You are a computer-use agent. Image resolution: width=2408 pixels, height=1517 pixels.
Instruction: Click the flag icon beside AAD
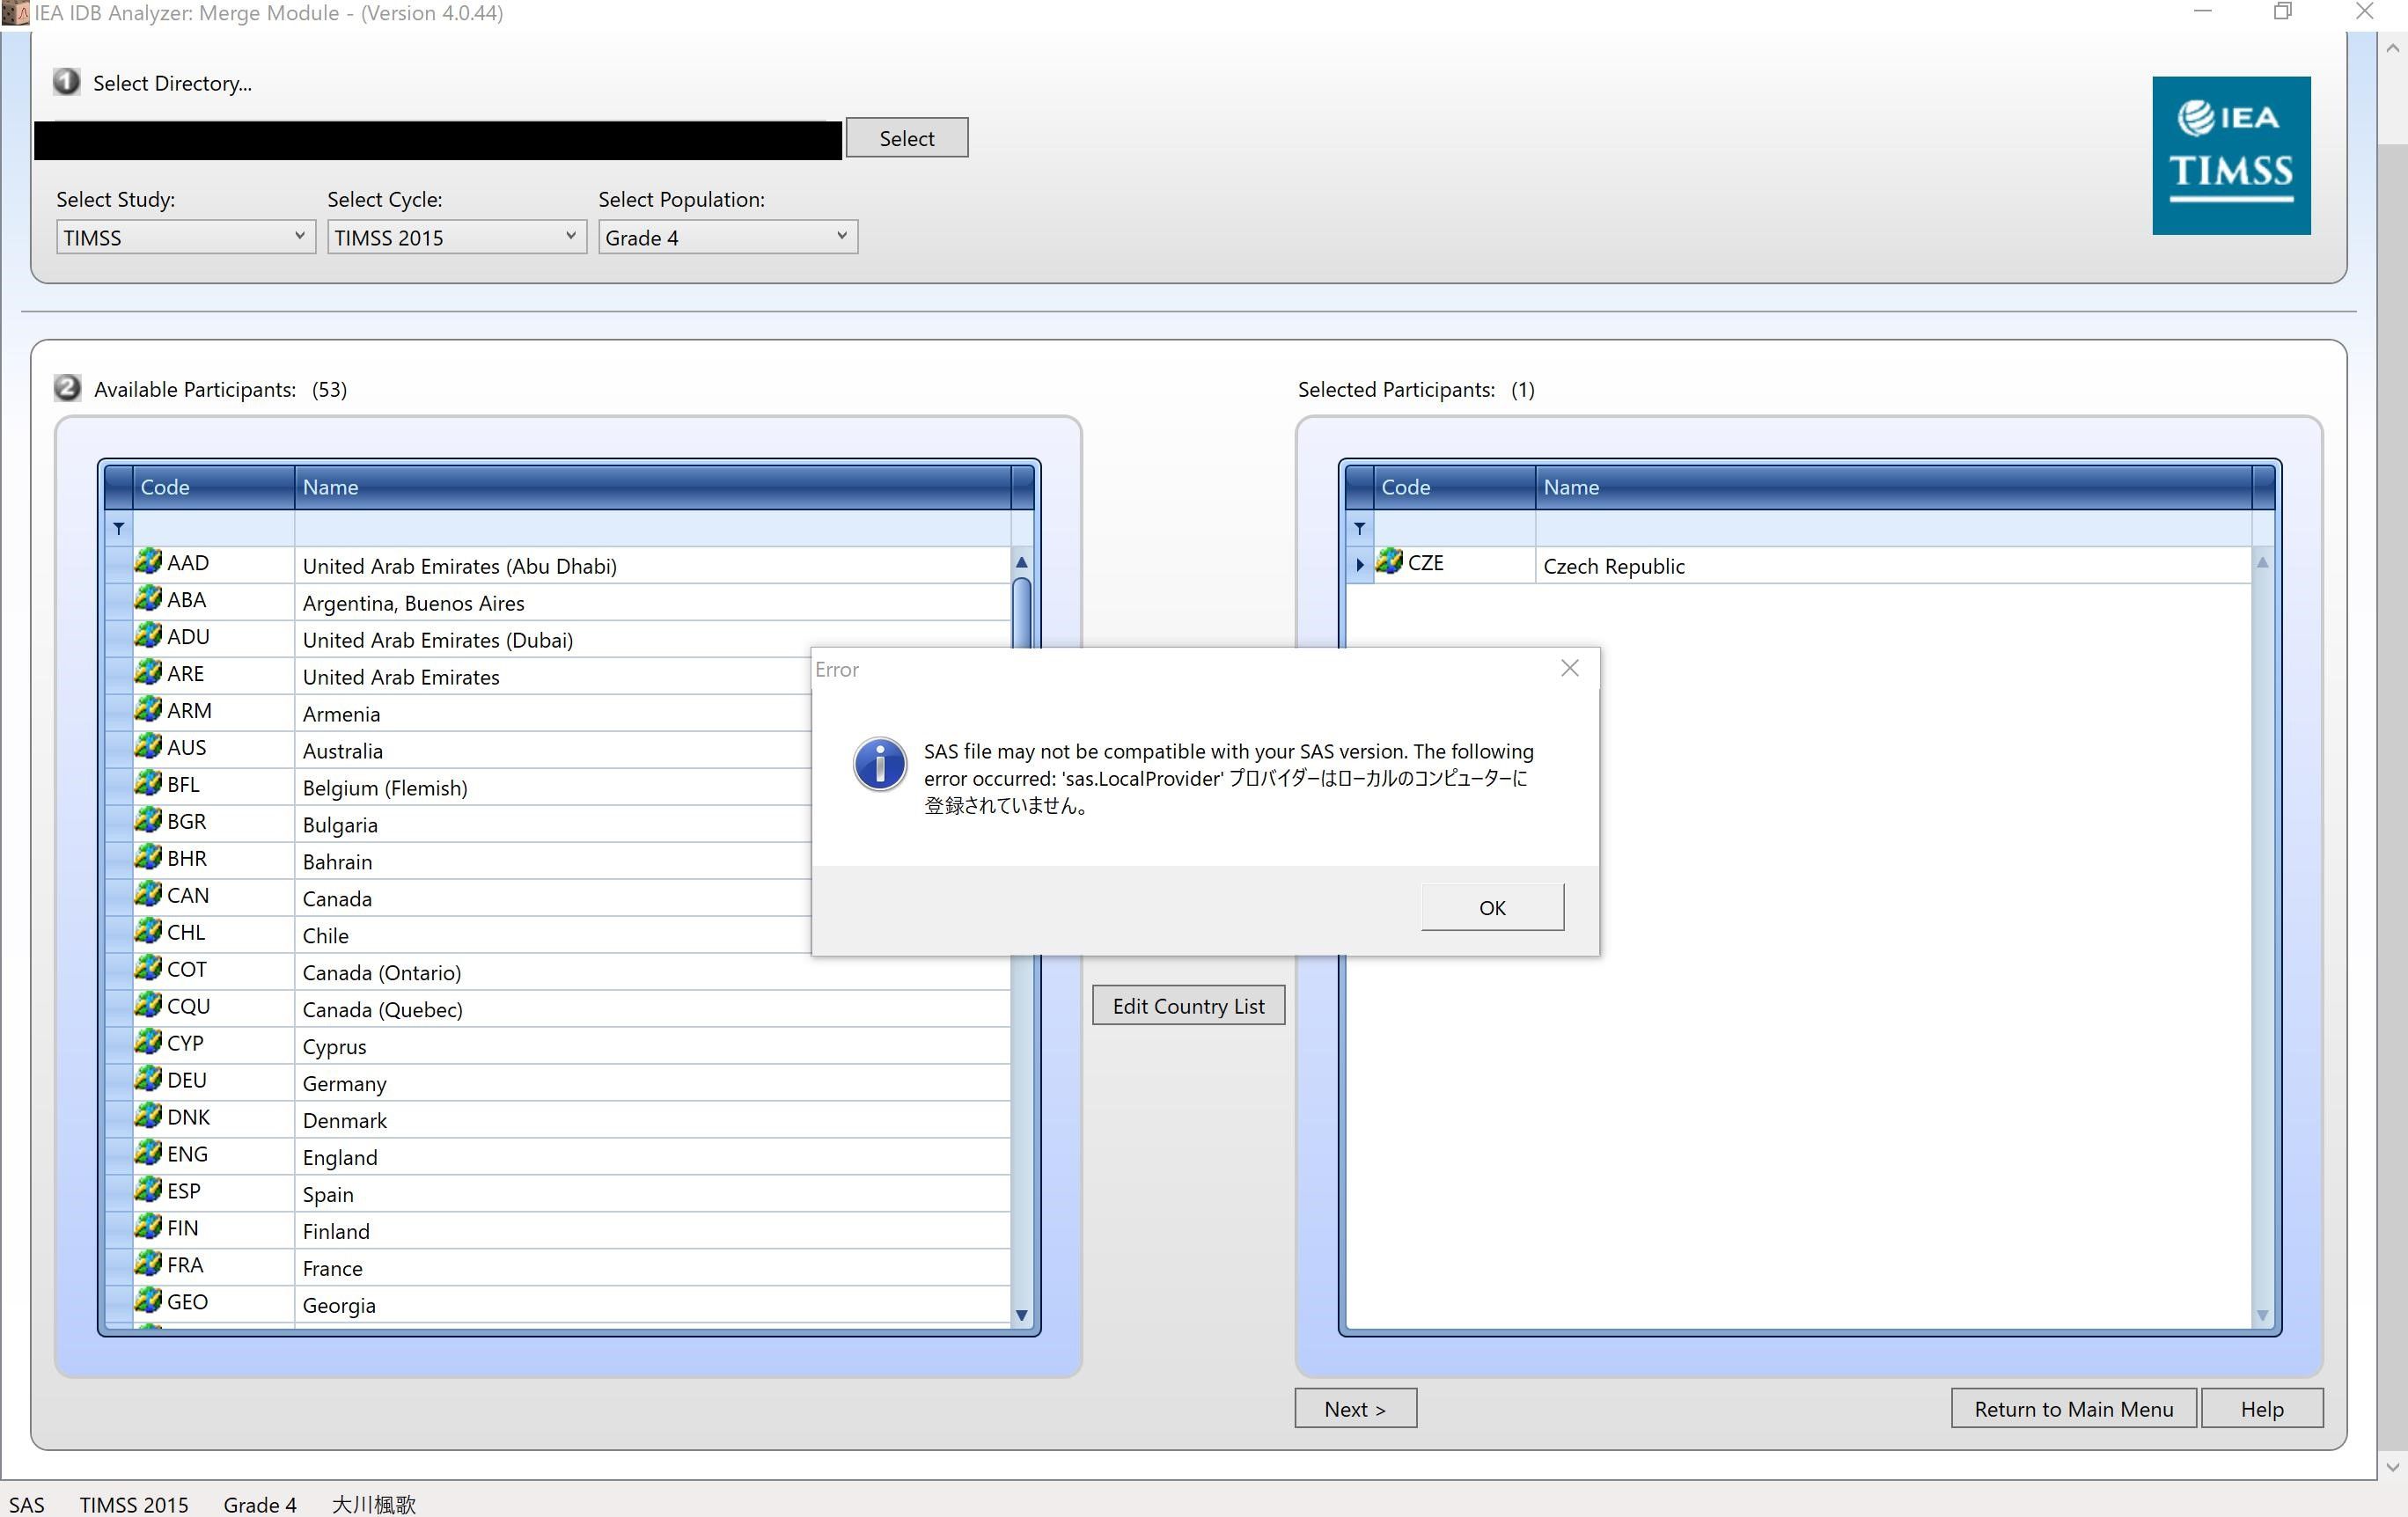click(x=147, y=561)
